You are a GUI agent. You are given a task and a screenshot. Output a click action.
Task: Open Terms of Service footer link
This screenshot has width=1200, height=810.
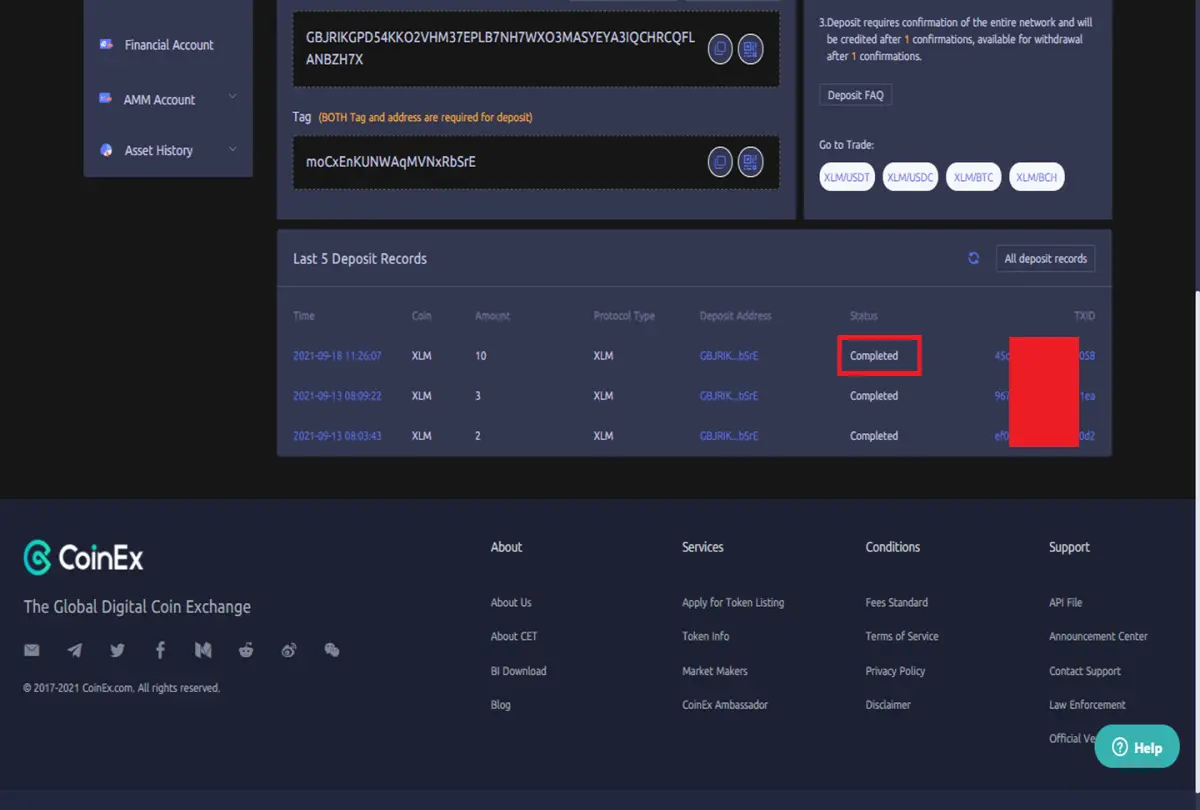(902, 636)
